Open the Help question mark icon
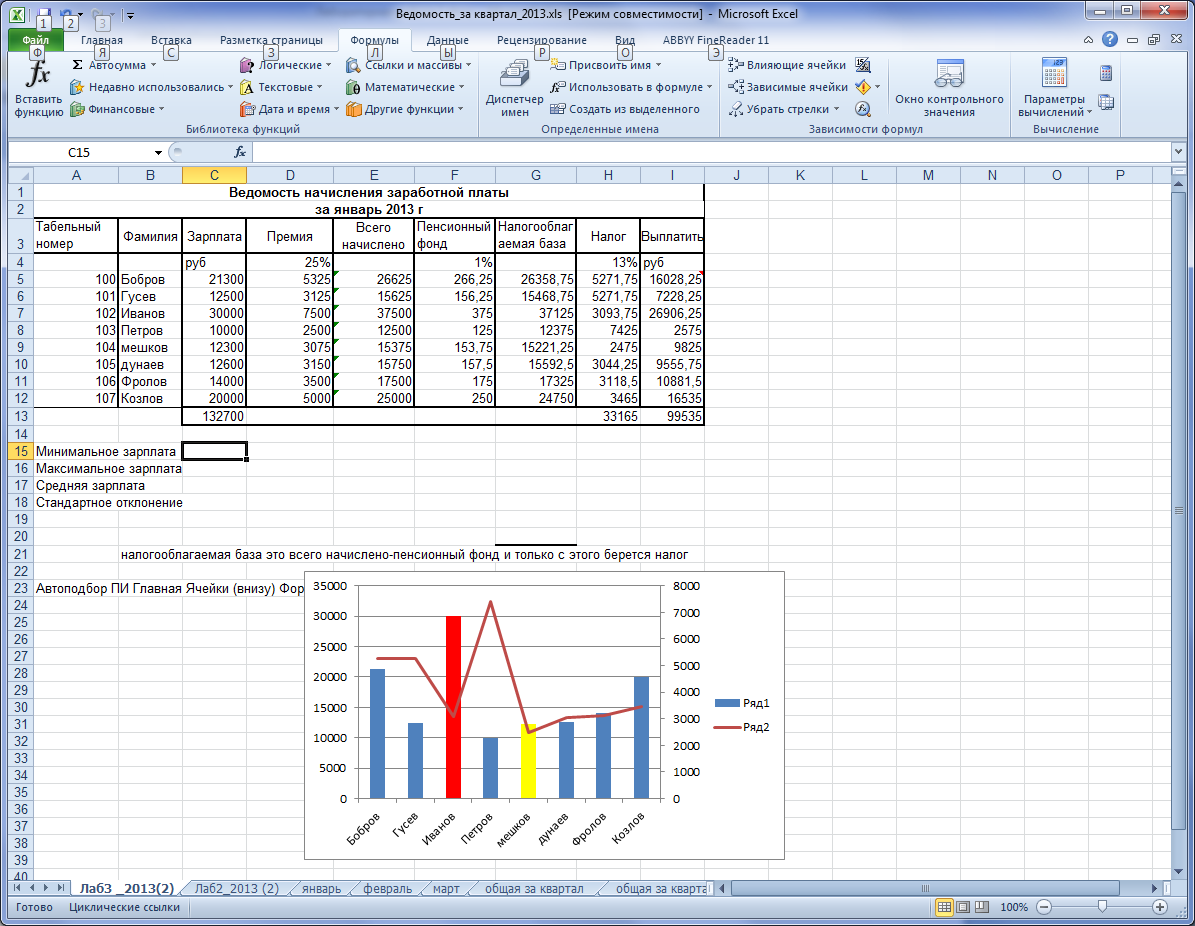 (1110, 40)
